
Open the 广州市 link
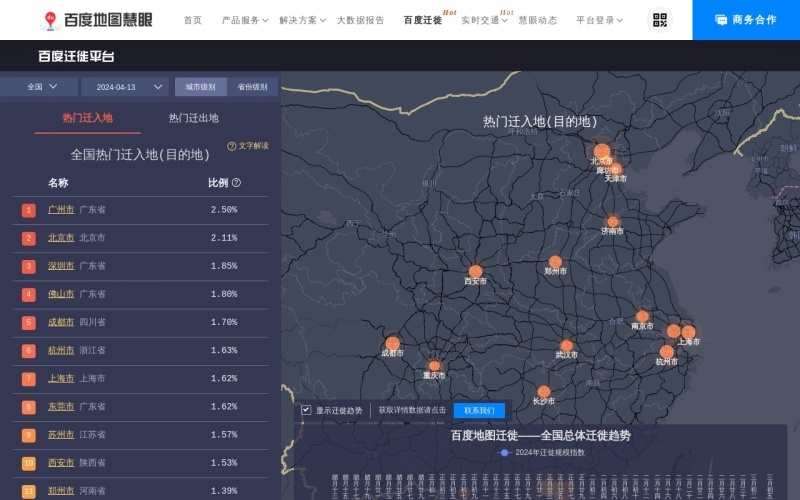61,210
